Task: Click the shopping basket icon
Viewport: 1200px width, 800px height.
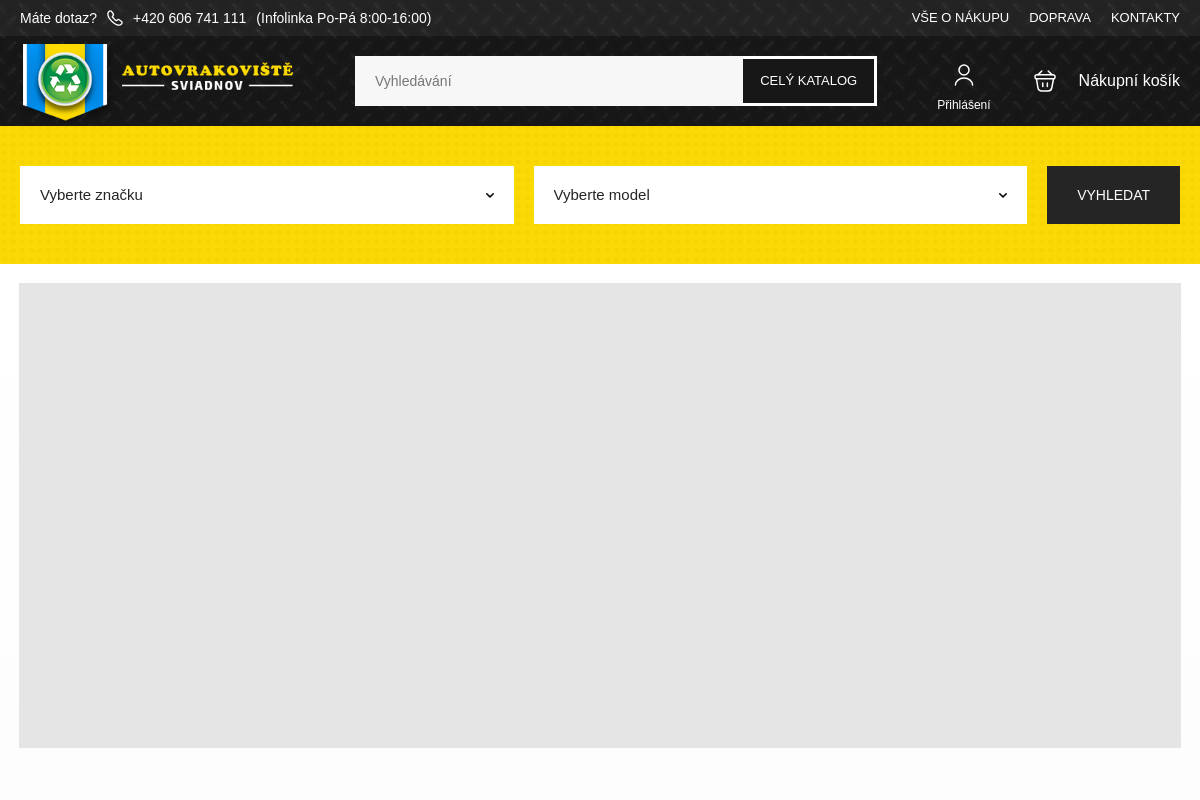Action: tap(1045, 81)
